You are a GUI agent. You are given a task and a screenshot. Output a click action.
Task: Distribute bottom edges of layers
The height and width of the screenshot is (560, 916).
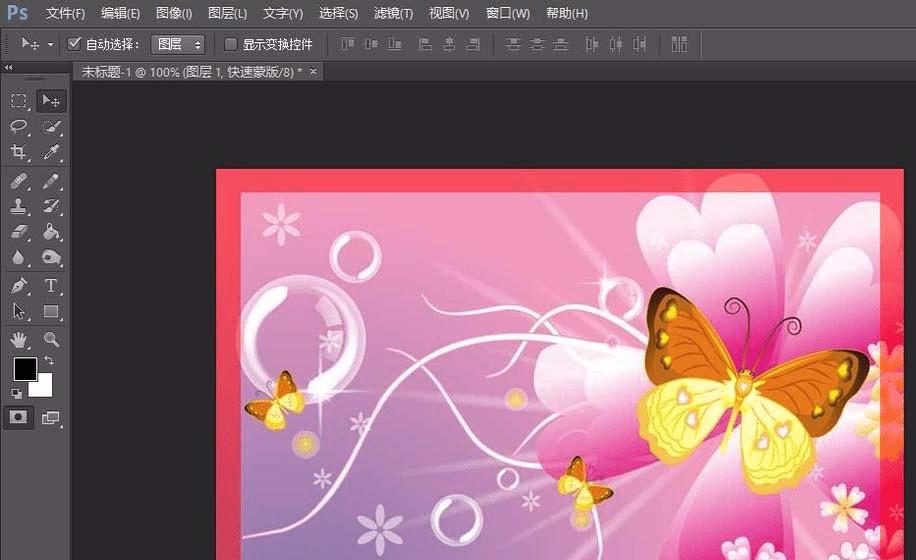[561, 44]
